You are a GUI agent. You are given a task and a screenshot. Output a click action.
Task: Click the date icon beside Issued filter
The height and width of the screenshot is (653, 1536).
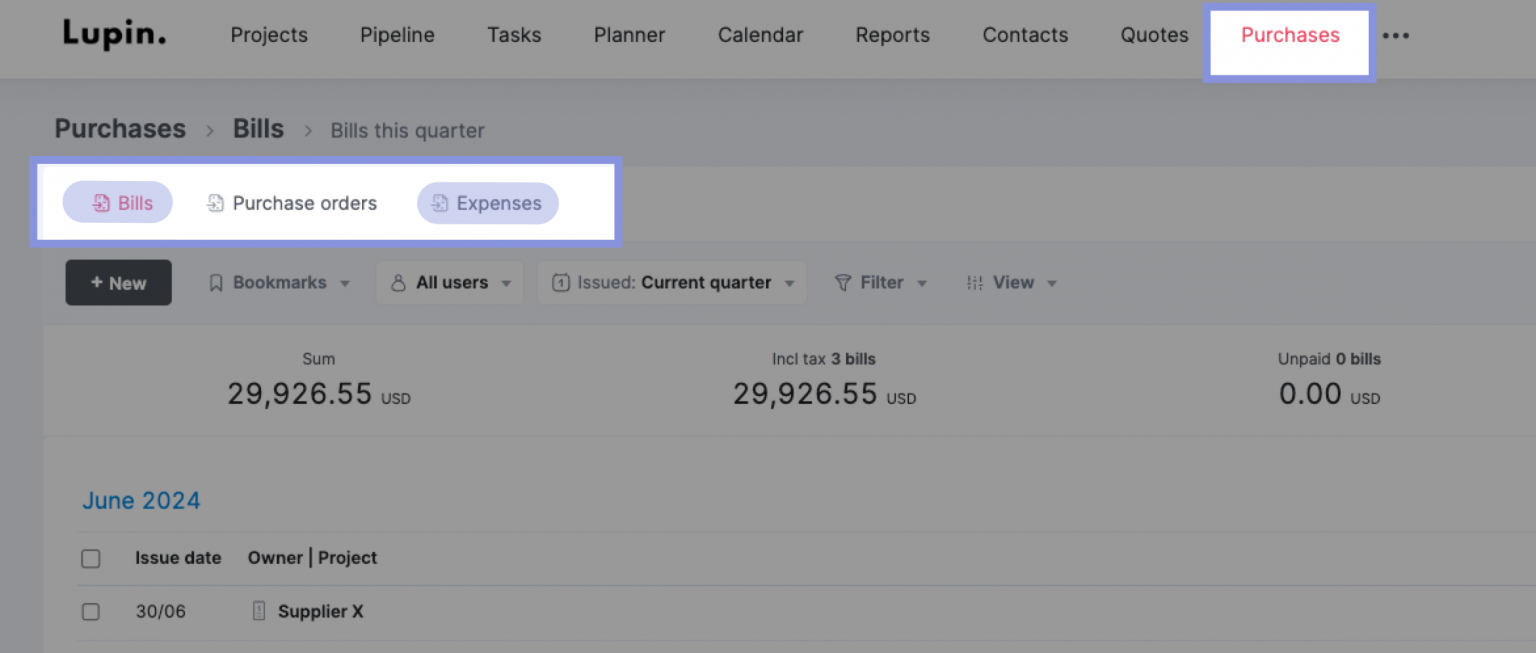coord(561,282)
